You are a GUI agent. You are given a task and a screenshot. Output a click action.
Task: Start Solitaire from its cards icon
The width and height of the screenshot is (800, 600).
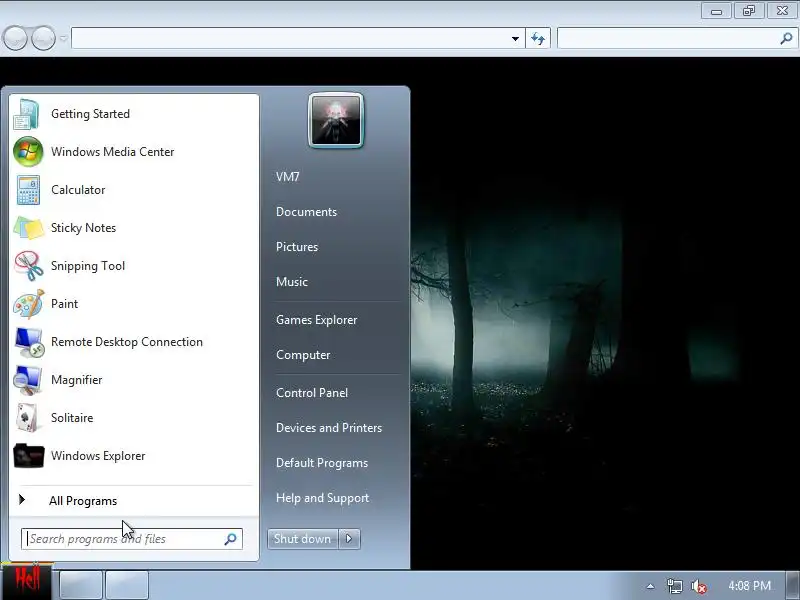click(27, 418)
